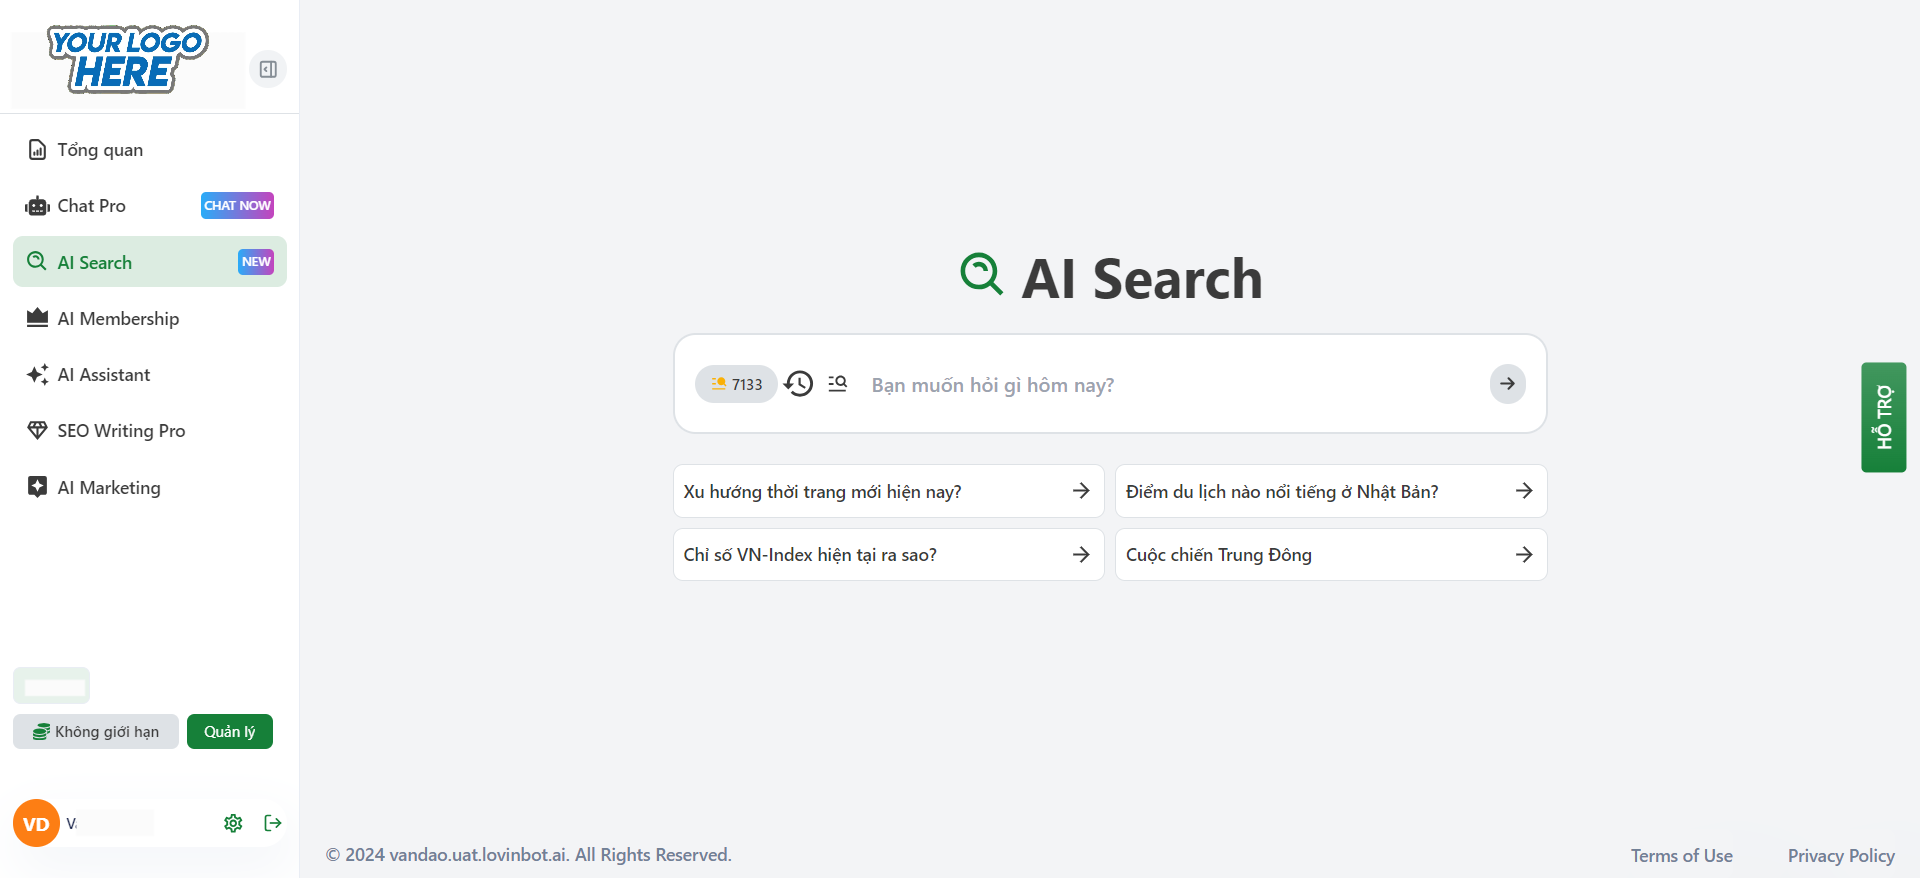Open search history clock icon
Screen dimensions: 1920x878
click(x=799, y=384)
